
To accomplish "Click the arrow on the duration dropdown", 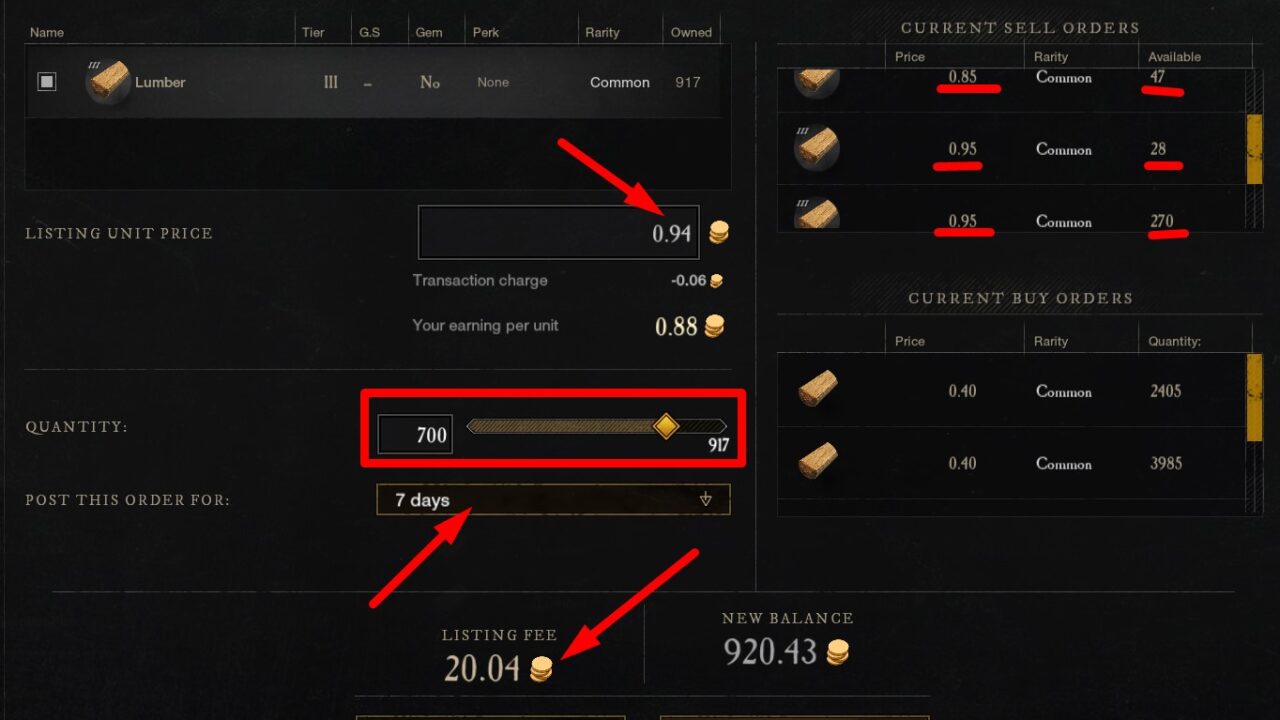I will [706, 500].
